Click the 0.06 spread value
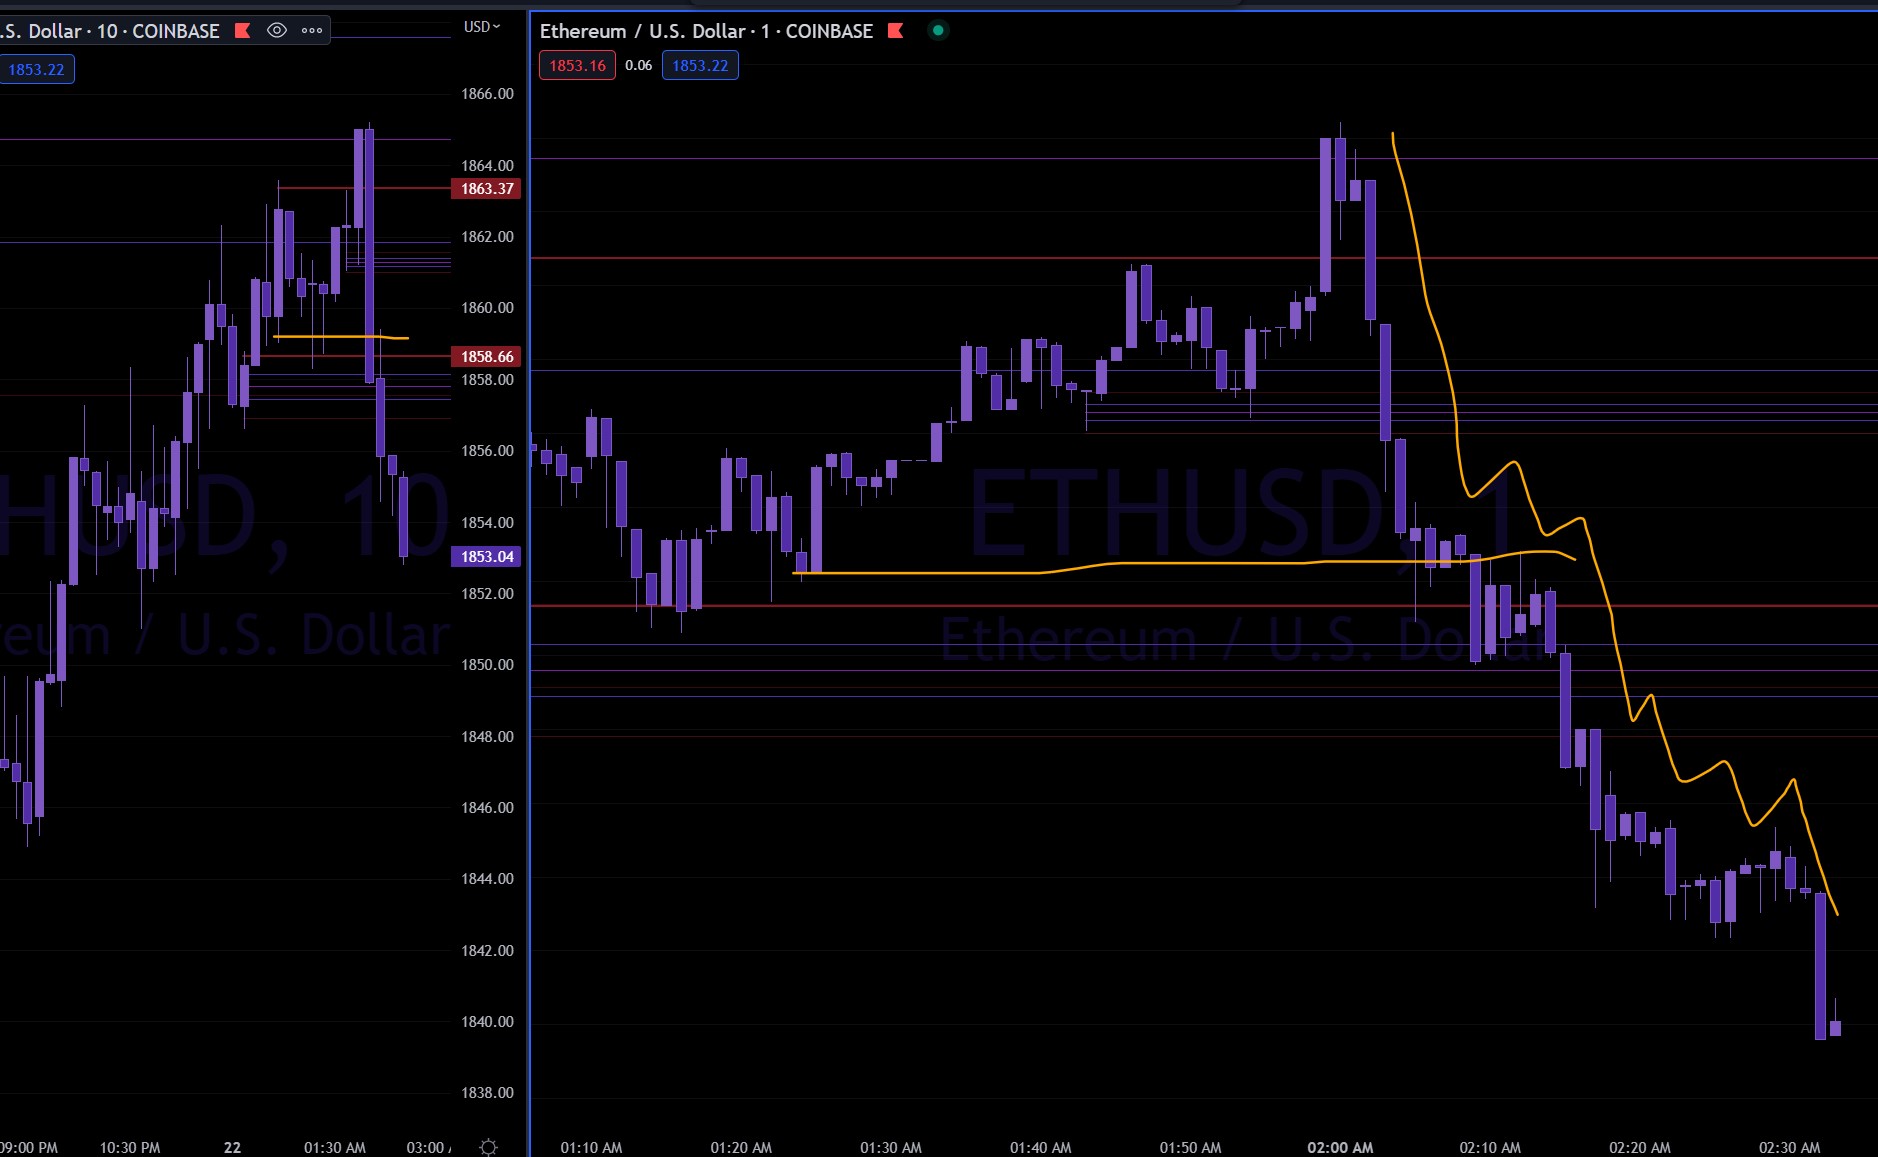This screenshot has height=1157, width=1878. click(638, 66)
